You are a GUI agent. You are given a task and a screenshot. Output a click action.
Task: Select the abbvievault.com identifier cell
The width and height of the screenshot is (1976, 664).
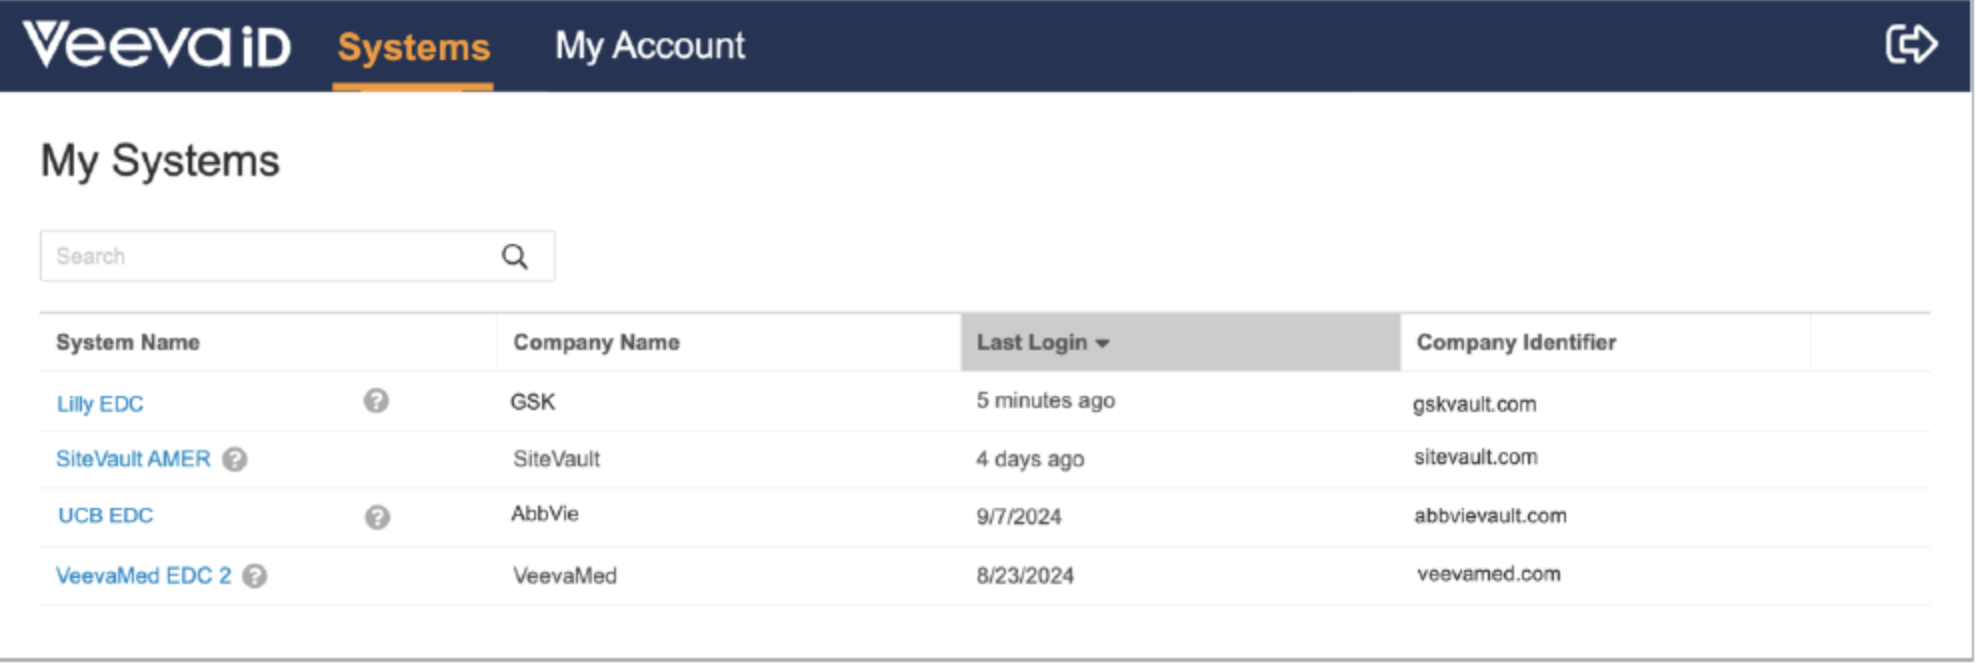click(1489, 516)
